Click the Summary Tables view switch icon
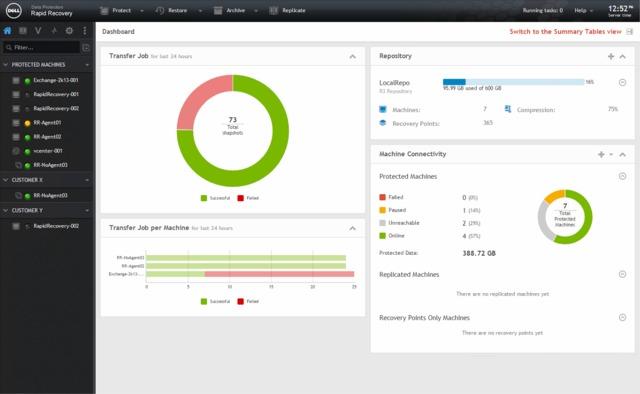 click(x=629, y=31)
